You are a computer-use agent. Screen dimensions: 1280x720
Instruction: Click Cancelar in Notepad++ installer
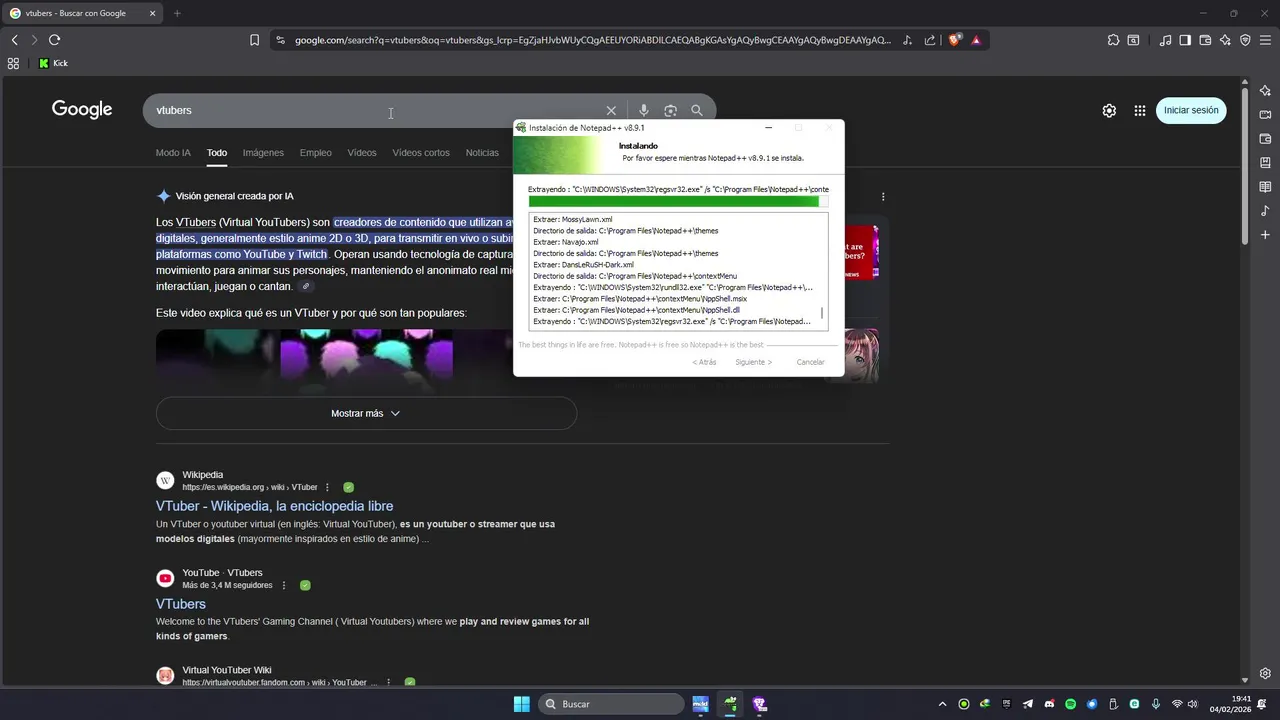pos(811,362)
